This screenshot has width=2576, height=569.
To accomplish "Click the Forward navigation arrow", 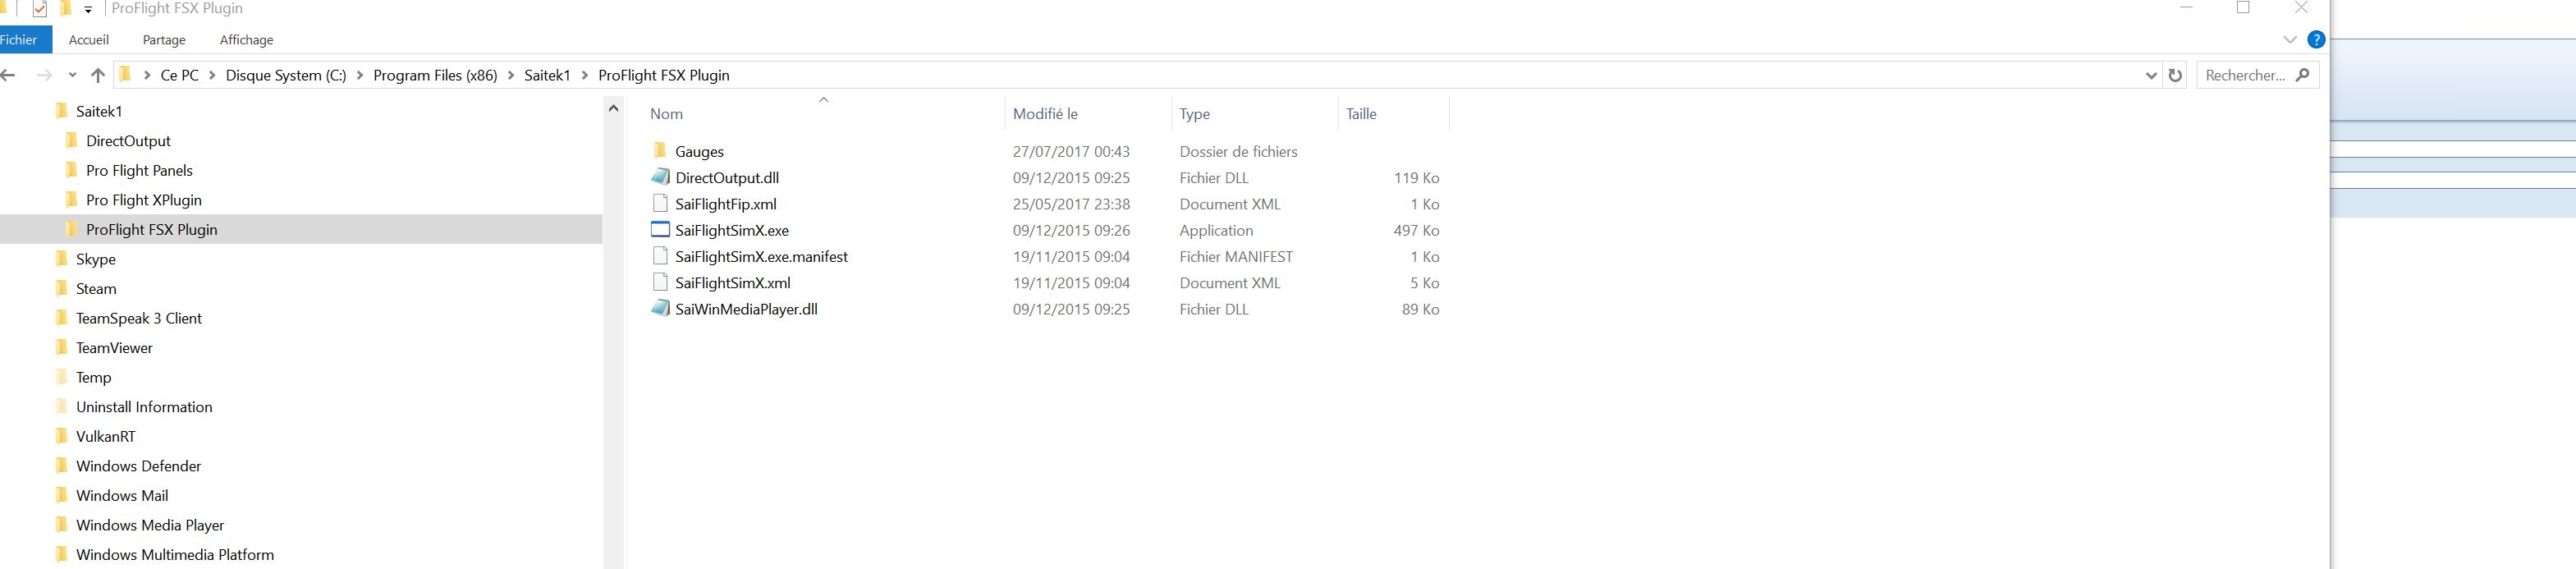I will point(44,75).
